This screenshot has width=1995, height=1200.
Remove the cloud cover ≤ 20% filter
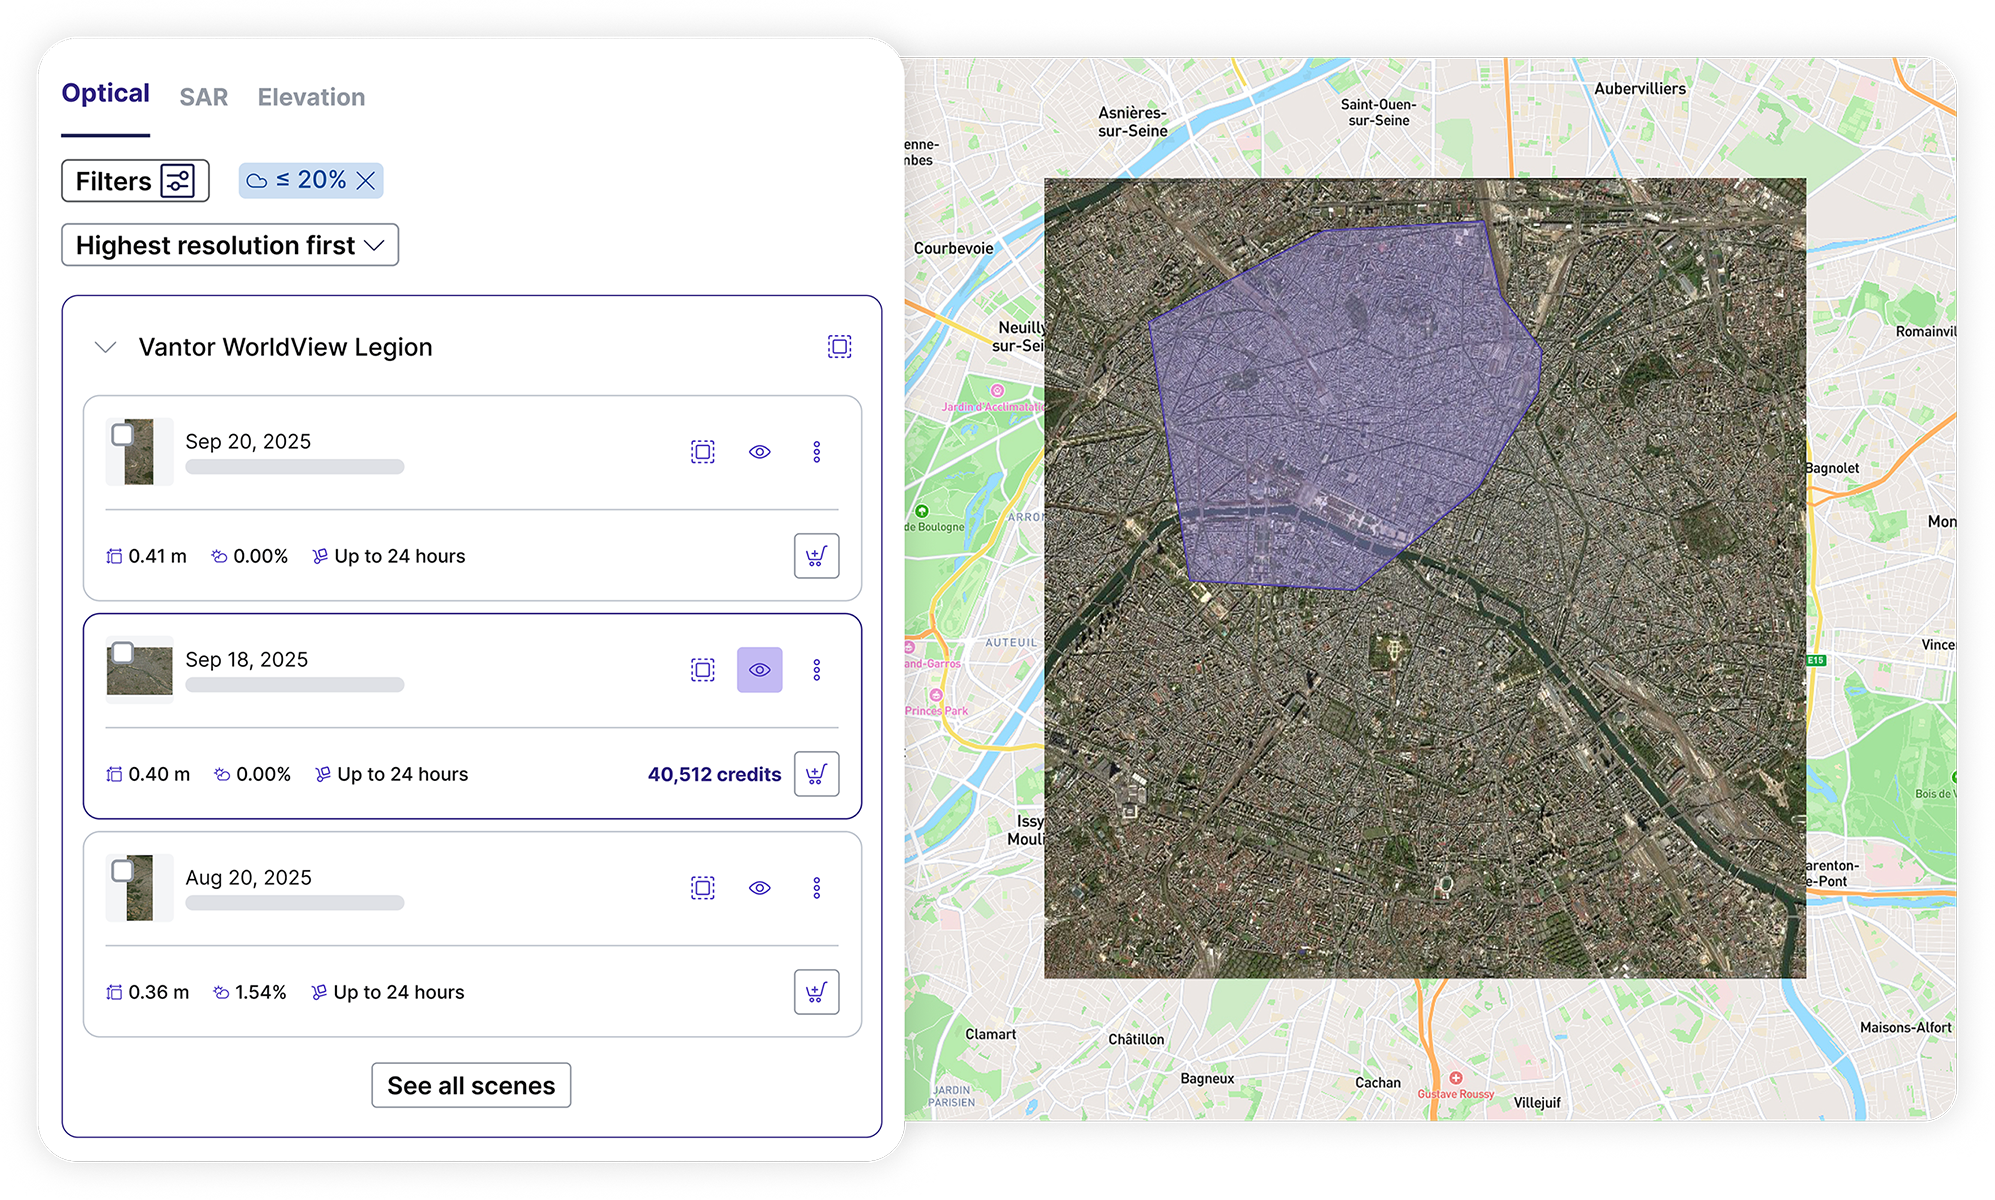click(x=366, y=181)
